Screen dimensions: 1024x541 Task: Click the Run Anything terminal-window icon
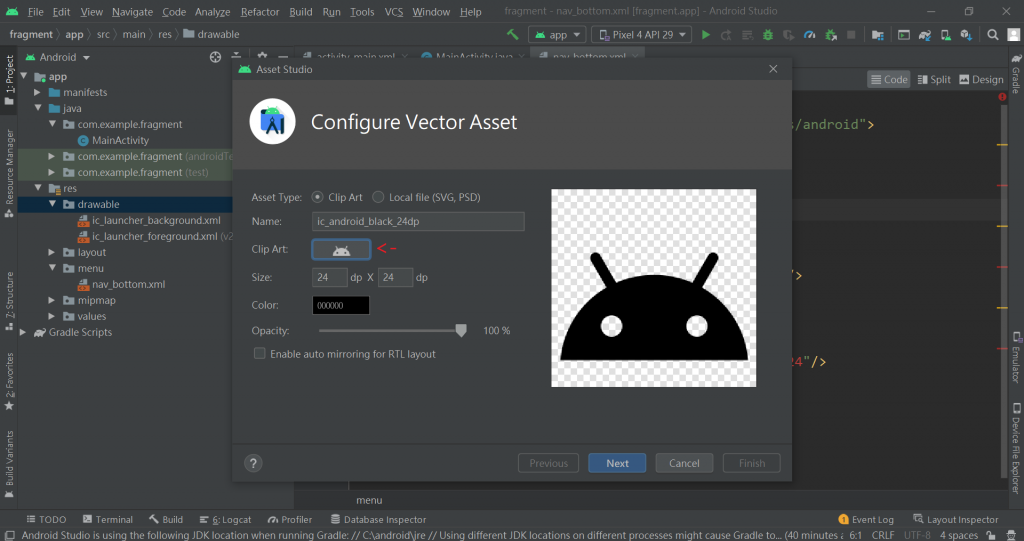coord(904,35)
